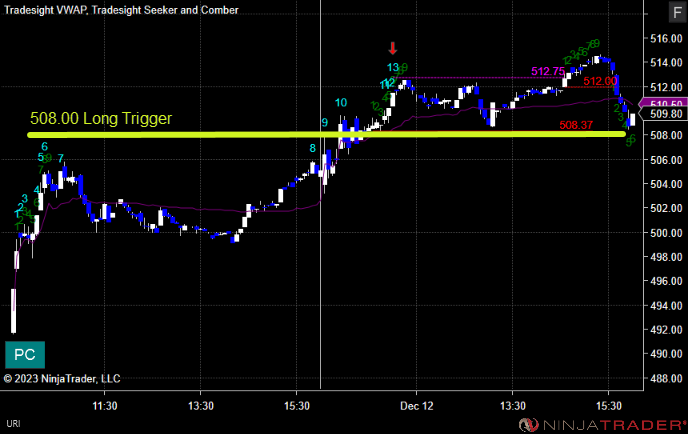
Task: Click the F button in top-right corner
Action: (x=677, y=12)
